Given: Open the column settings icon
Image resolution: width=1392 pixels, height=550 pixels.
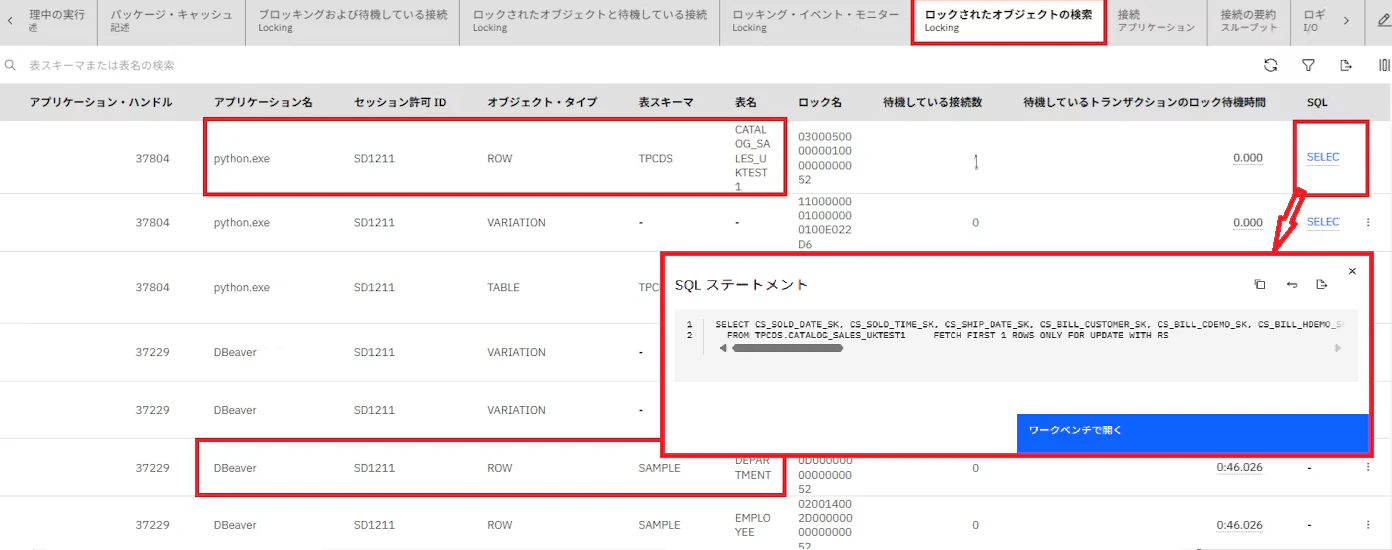Looking at the screenshot, I should pos(1384,65).
